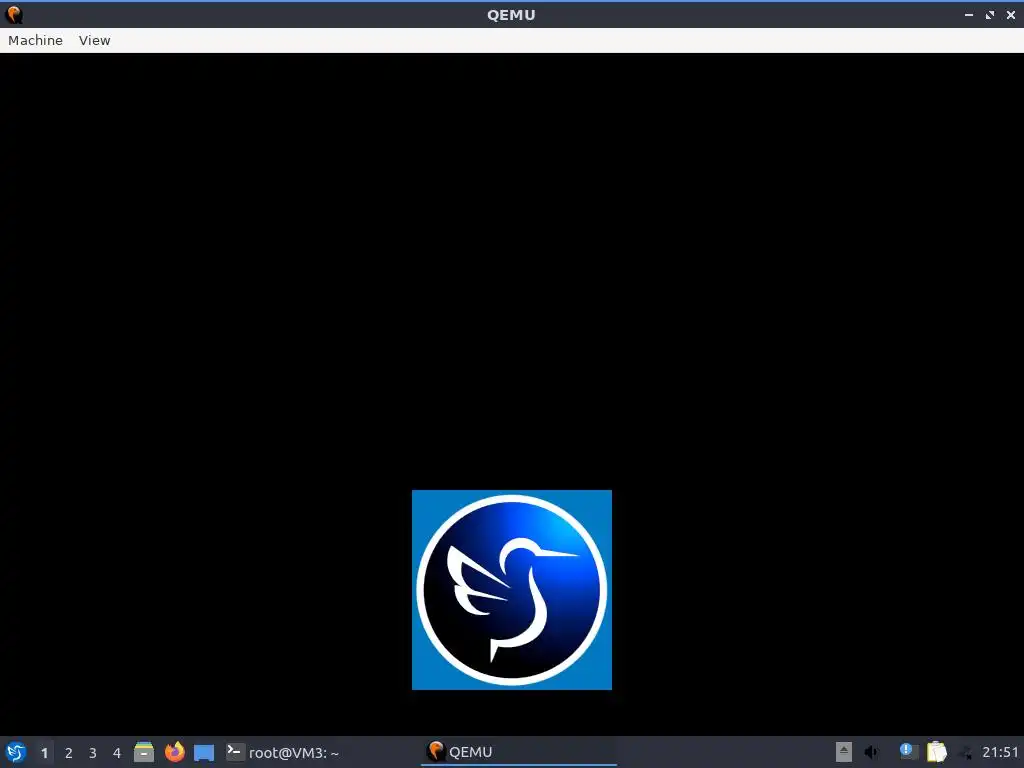Screen dimensions: 1024x768
Task: Open the clipboard manager tray icon
Action: pyautogui.click(x=936, y=752)
